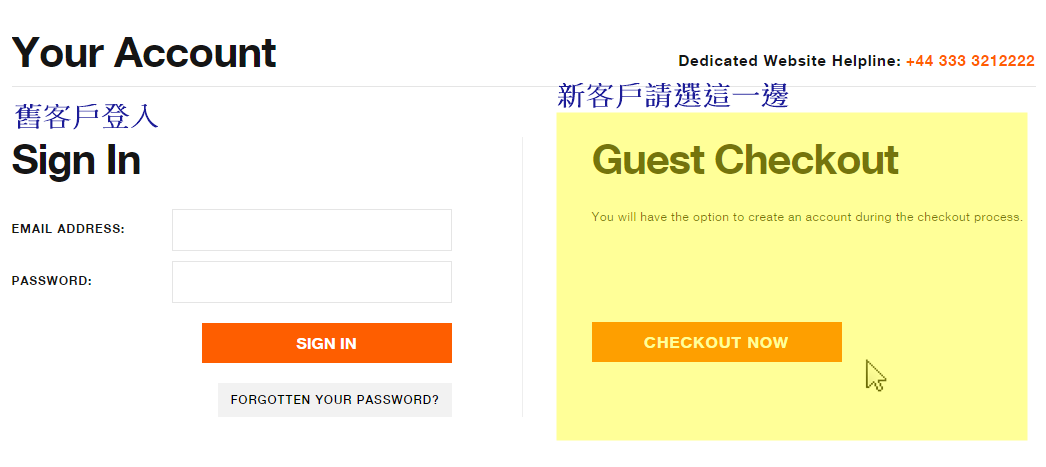The image size is (1046, 467).
Task: Click the EMAIL ADDRESS field label
Action: point(68,229)
